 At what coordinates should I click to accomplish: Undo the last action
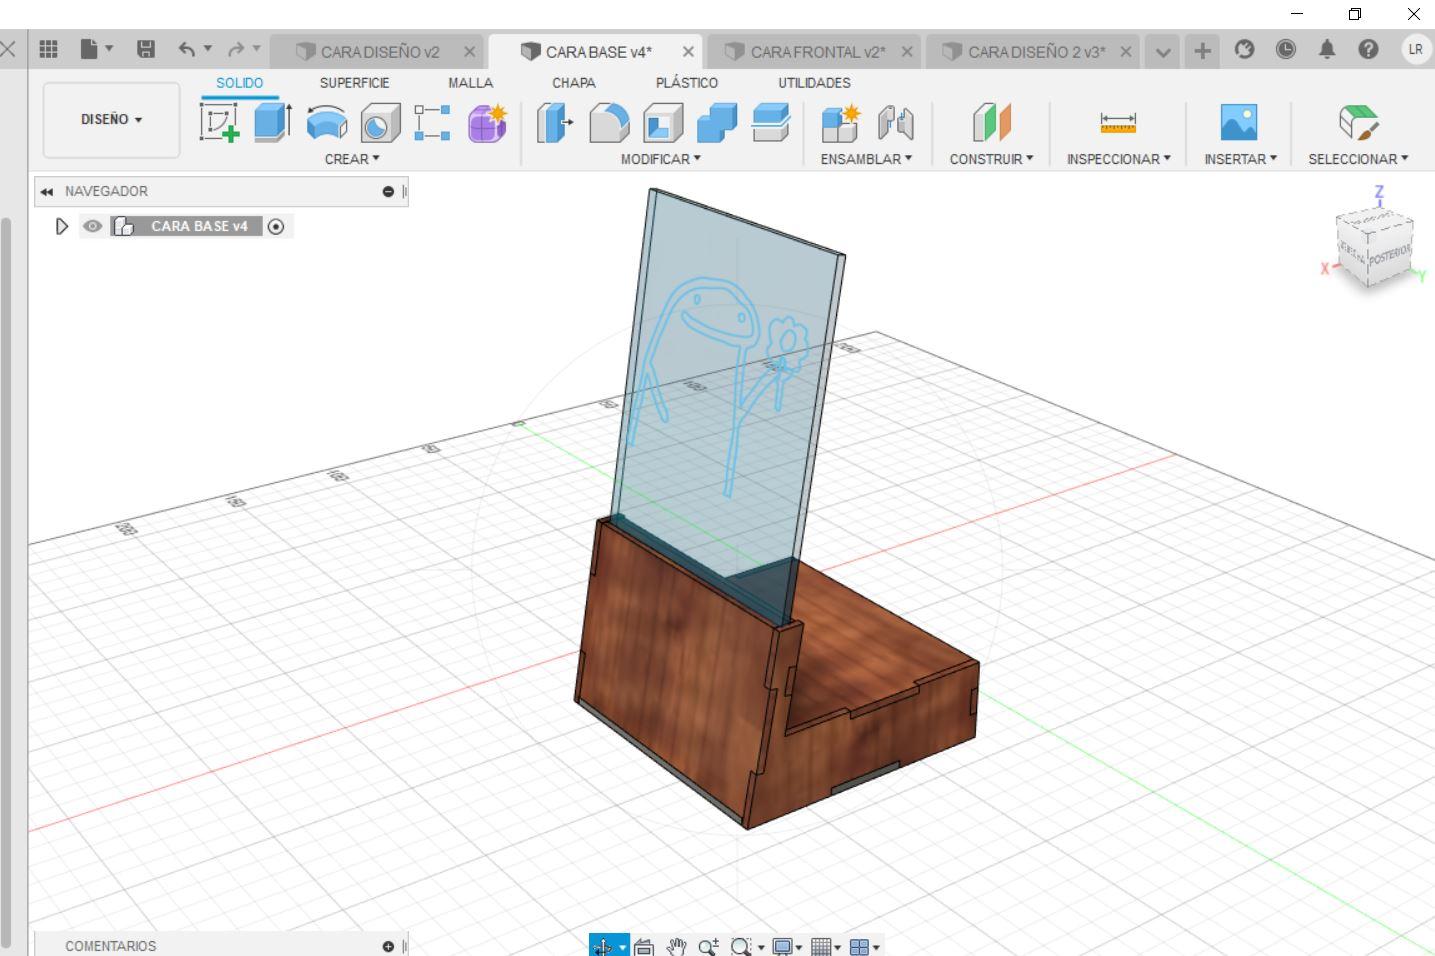tap(187, 49)
